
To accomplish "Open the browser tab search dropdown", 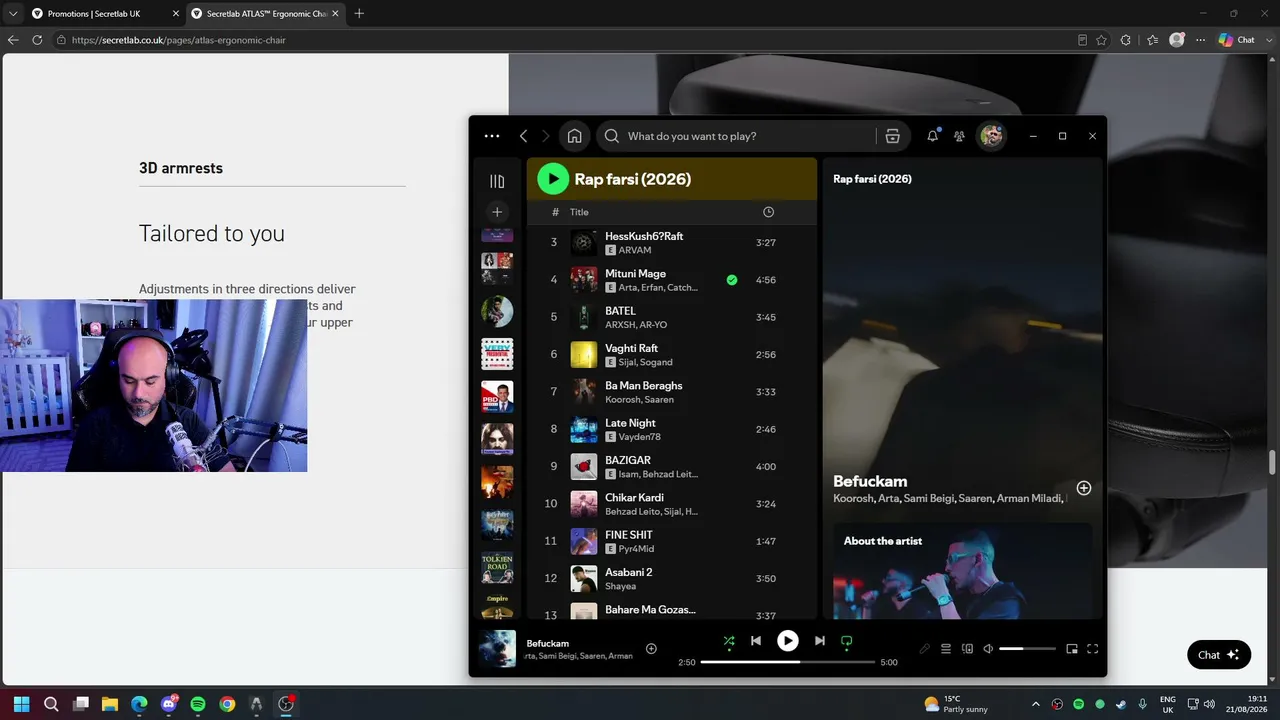I will tap(13, 14).
